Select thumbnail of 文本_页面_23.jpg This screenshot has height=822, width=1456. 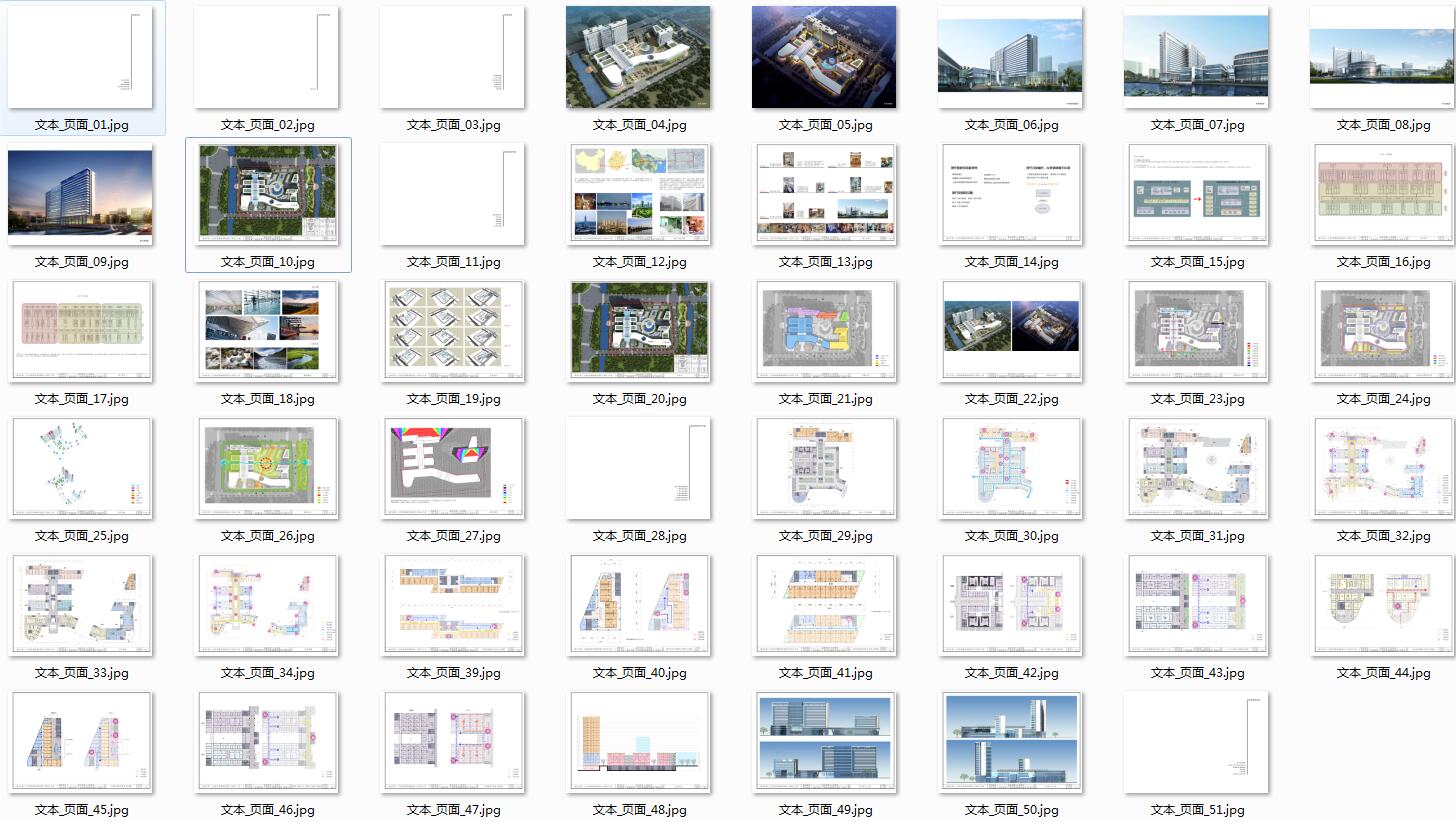1196,332
